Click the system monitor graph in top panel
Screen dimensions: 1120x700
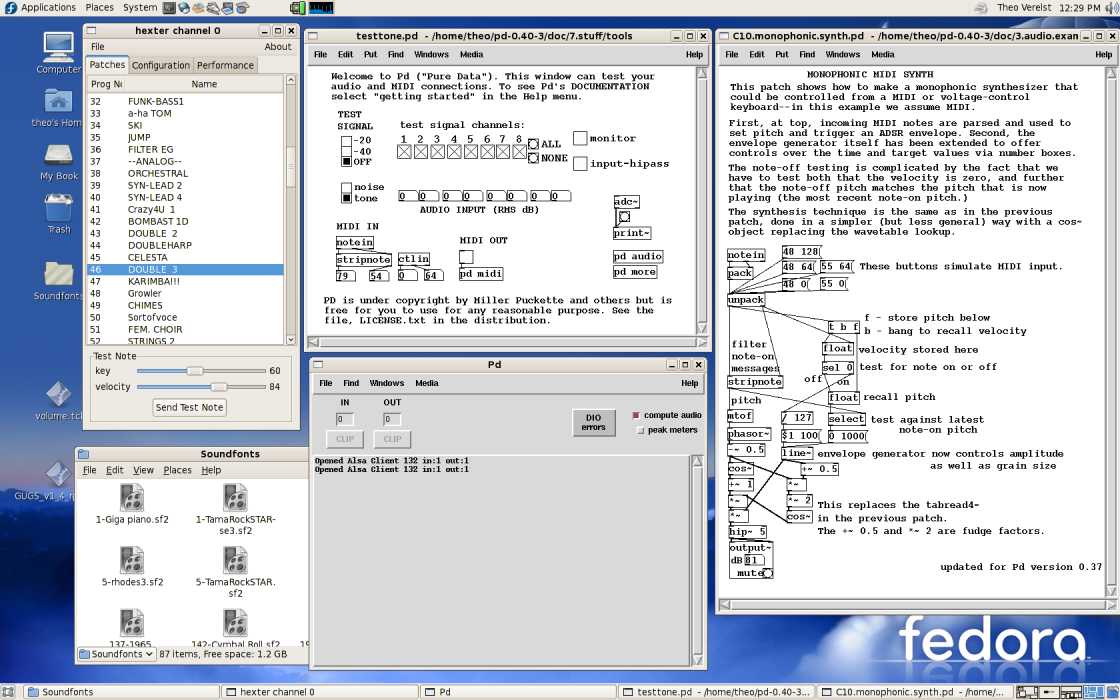point(320,8)
